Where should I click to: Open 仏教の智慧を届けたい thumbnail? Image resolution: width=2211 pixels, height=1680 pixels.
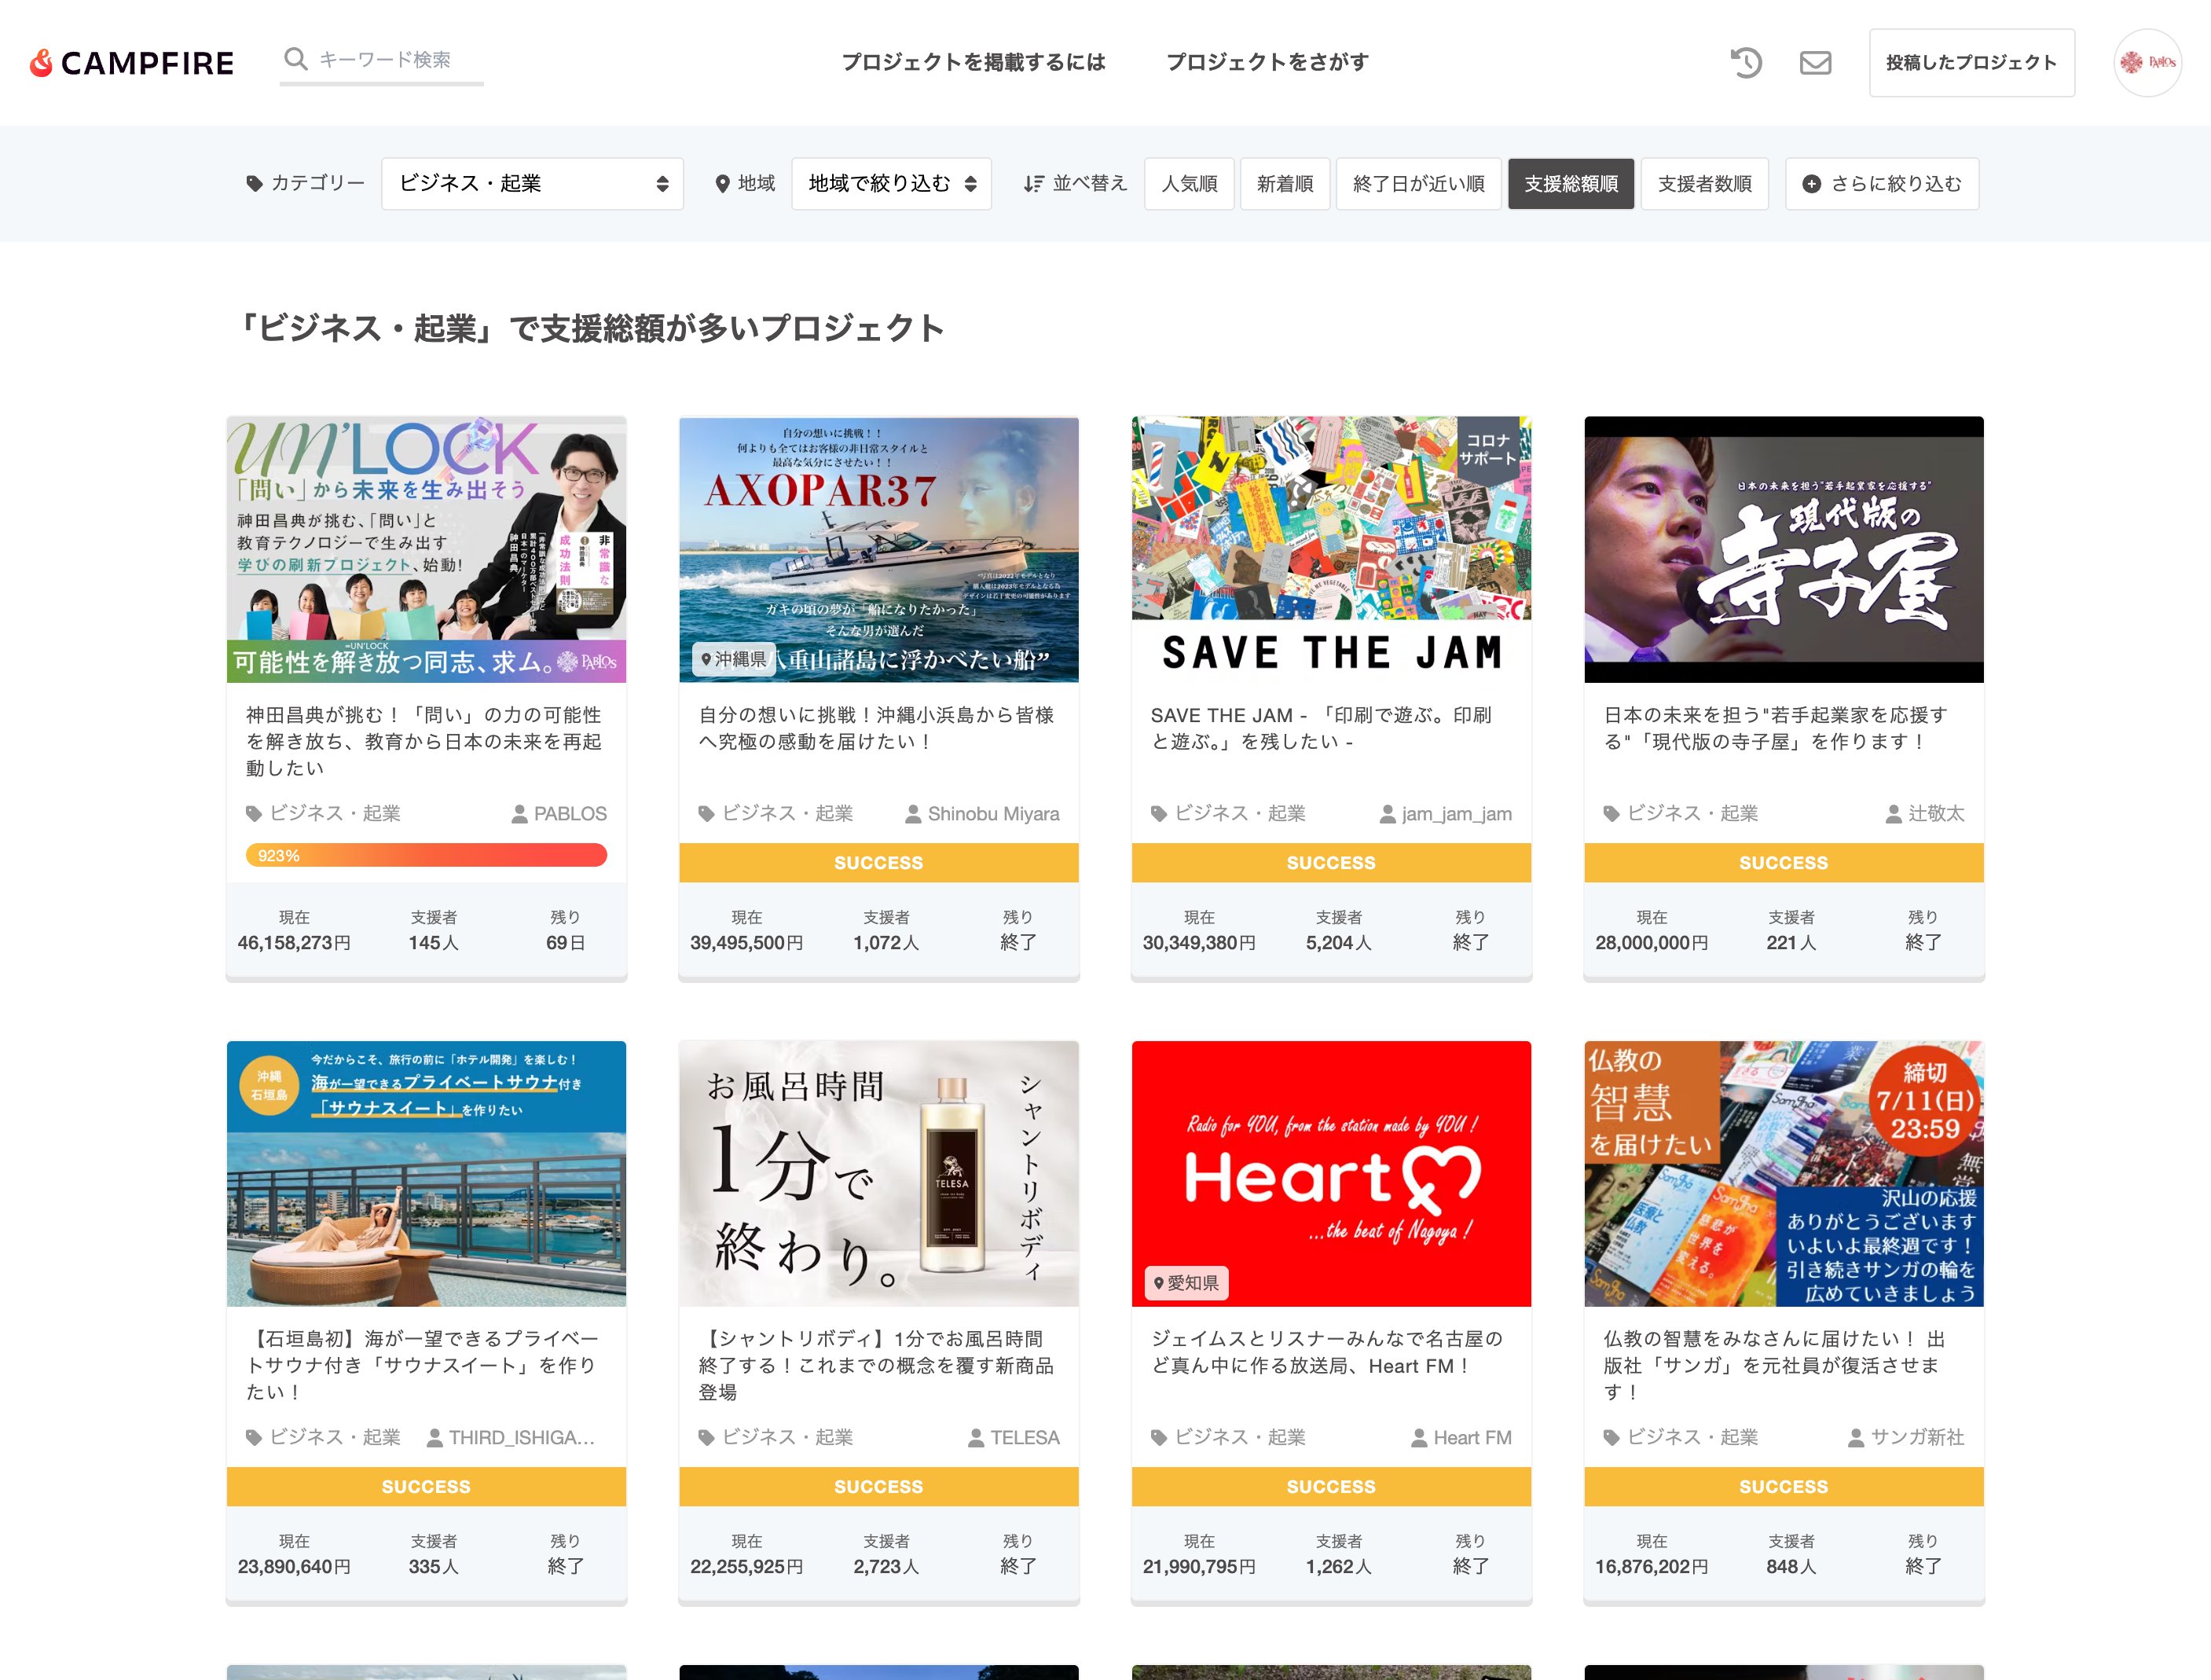[x=1783, y=1173]
